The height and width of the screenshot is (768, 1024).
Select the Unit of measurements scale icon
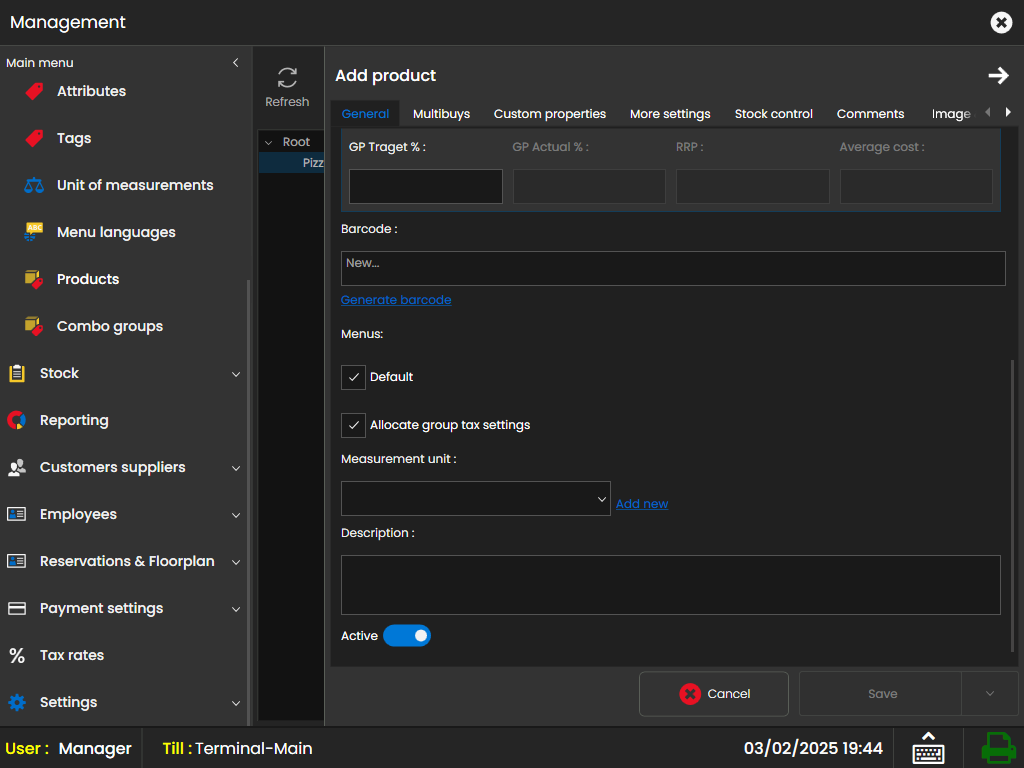pyautogui.click(x=35, y=185)
